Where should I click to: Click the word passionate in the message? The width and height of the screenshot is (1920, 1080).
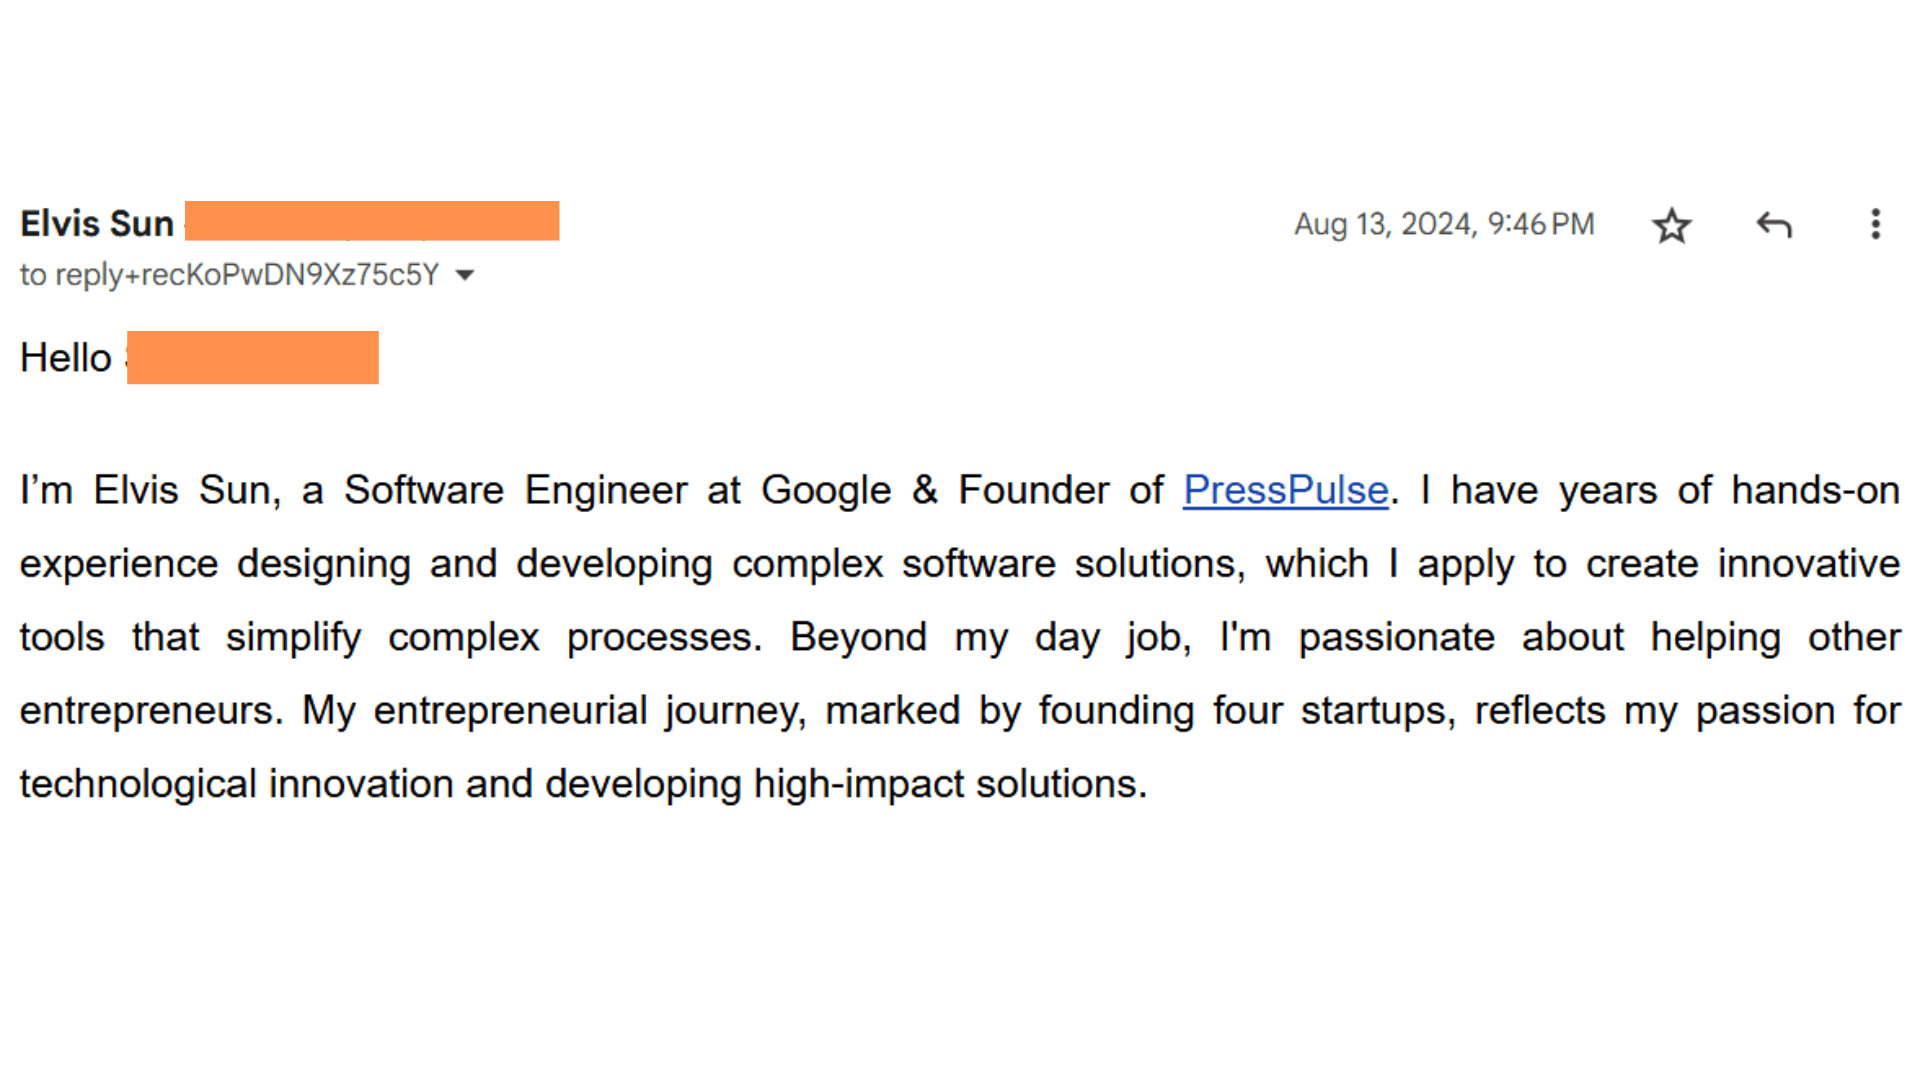tap(1396, 637)
